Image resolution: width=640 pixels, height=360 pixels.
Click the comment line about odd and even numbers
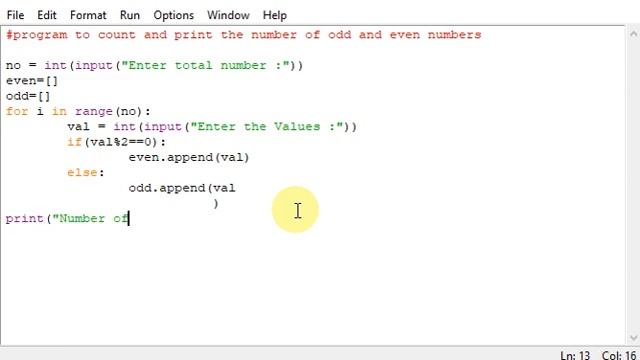[x=244, y=35]
